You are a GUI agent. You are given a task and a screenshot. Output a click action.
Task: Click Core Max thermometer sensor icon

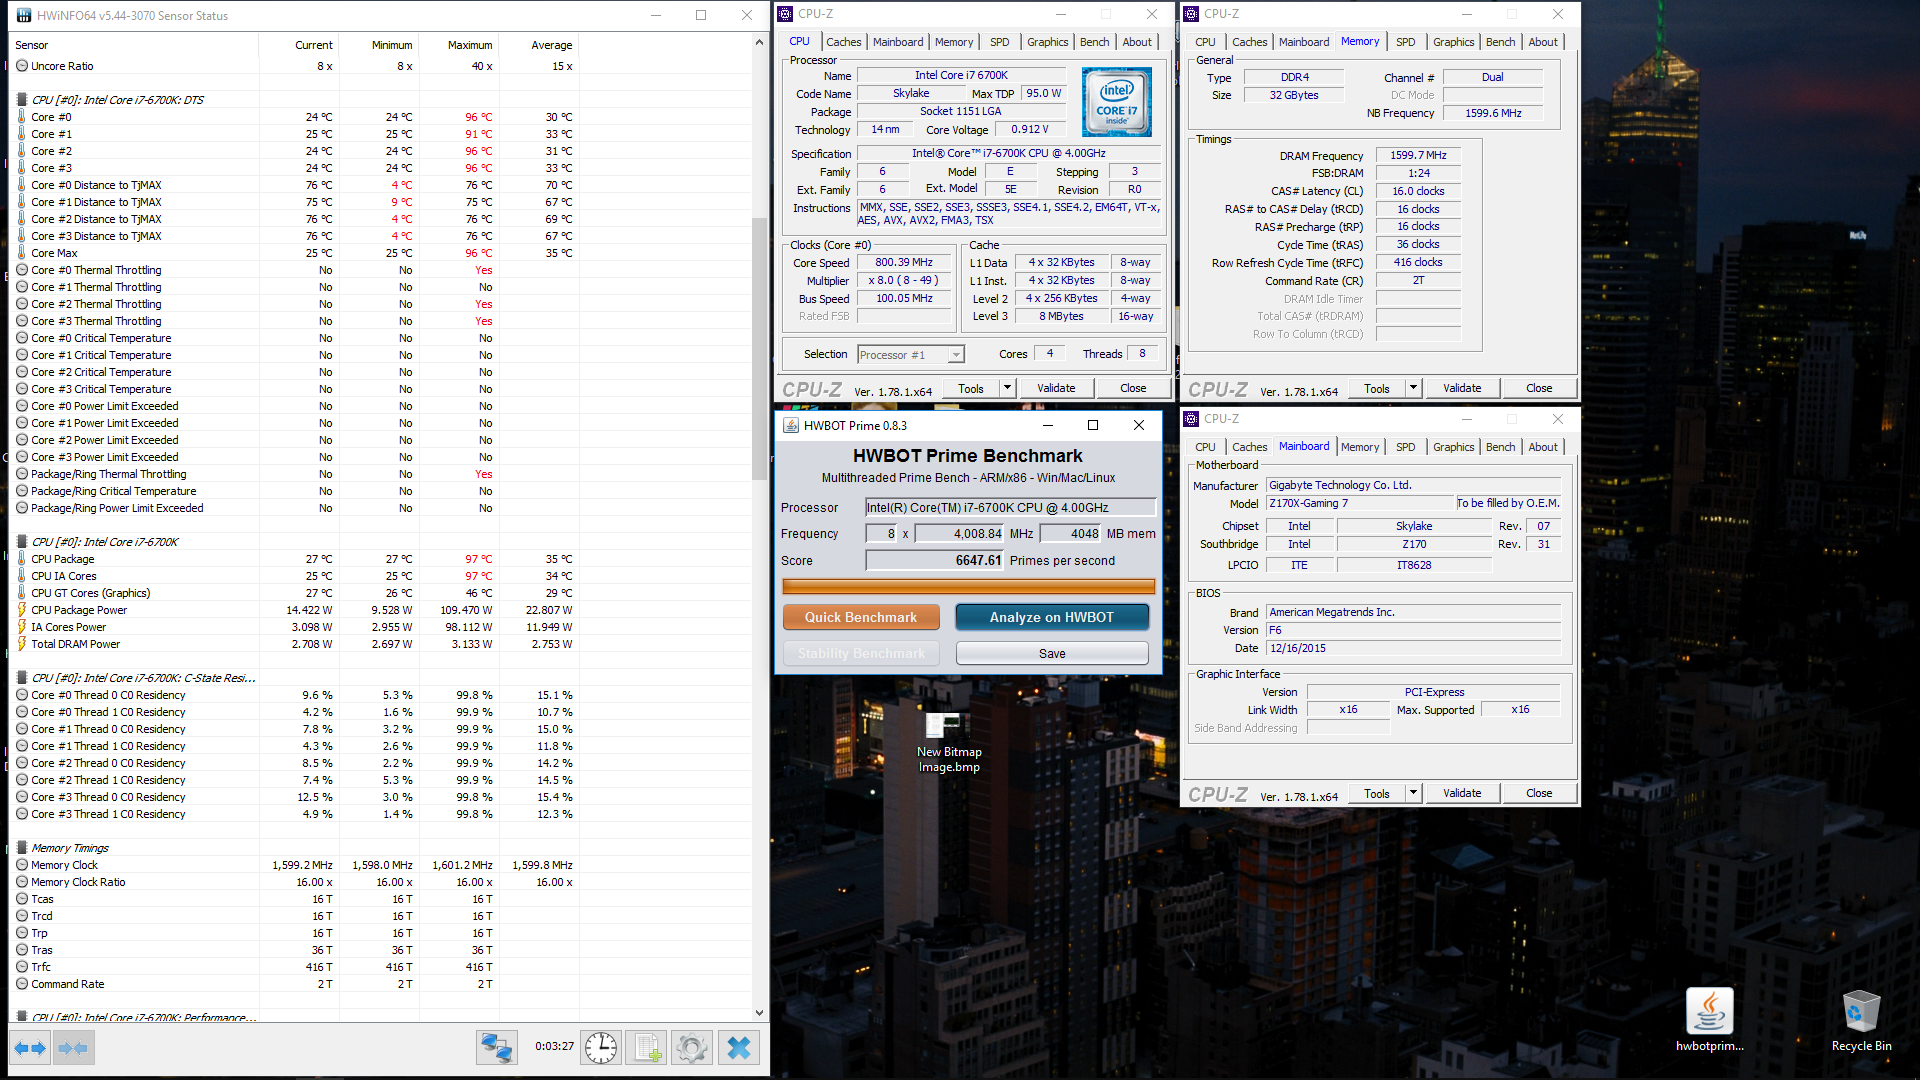22,253
